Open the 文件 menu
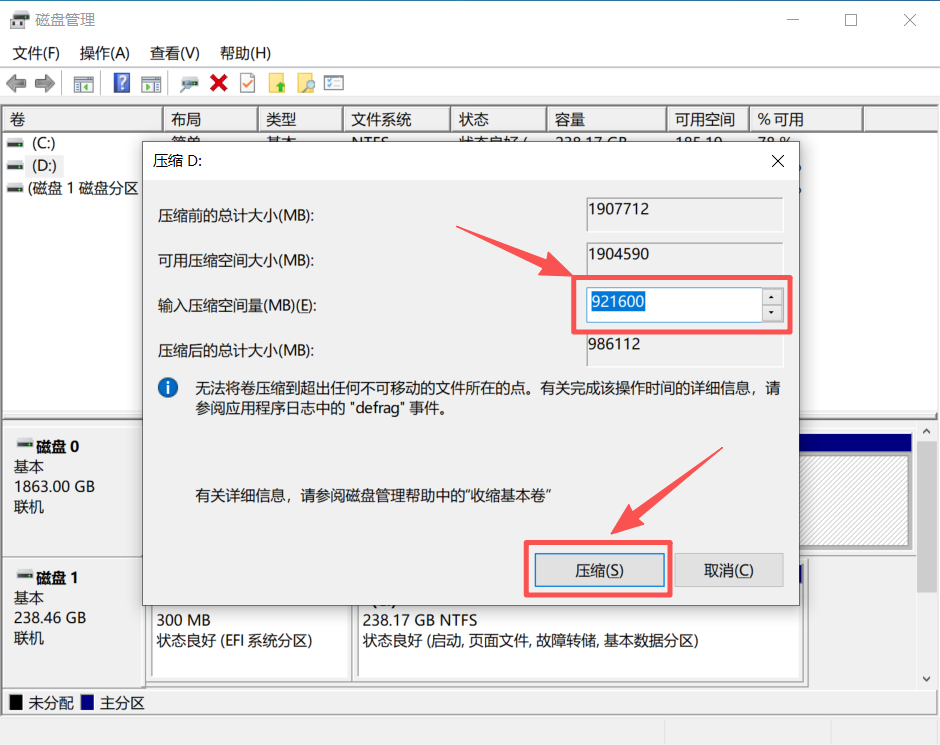The height and width of the screenshot is (745, 940). pos(35,52)
